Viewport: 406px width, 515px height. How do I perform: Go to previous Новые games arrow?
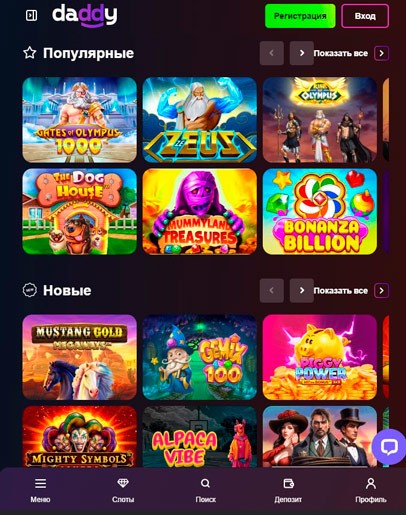point(272,290)
